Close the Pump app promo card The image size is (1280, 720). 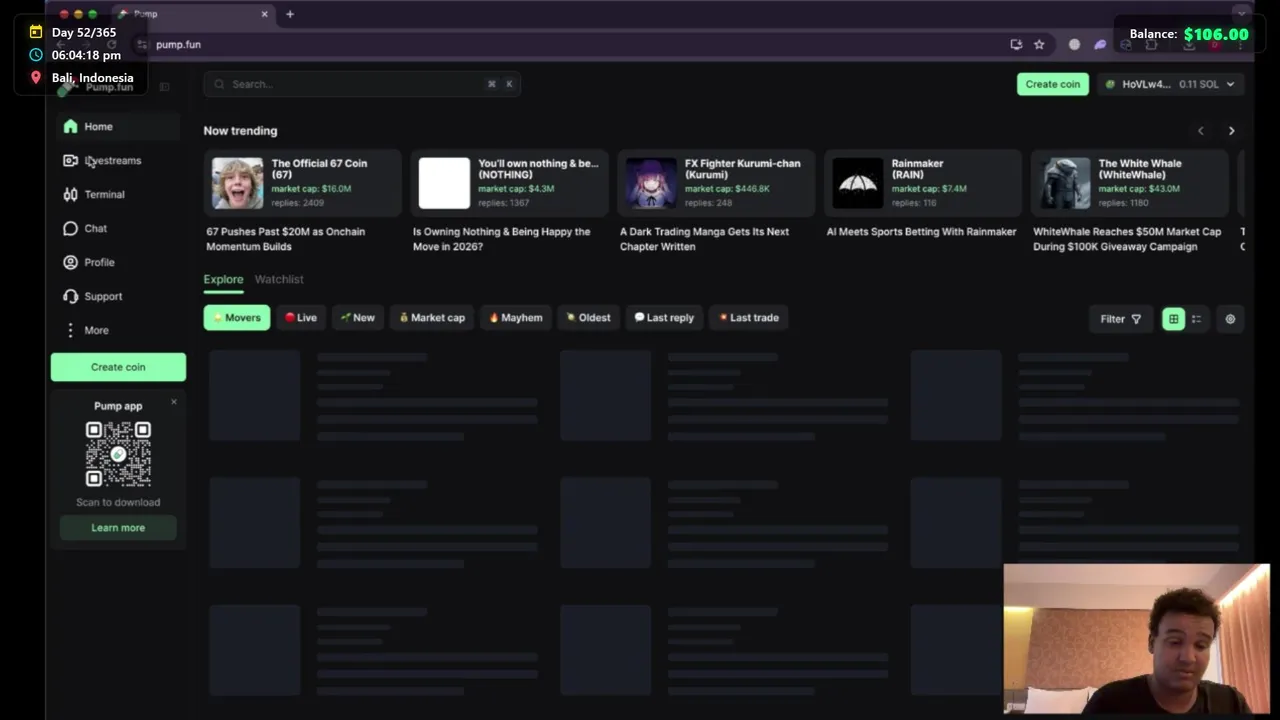point(173,402)
